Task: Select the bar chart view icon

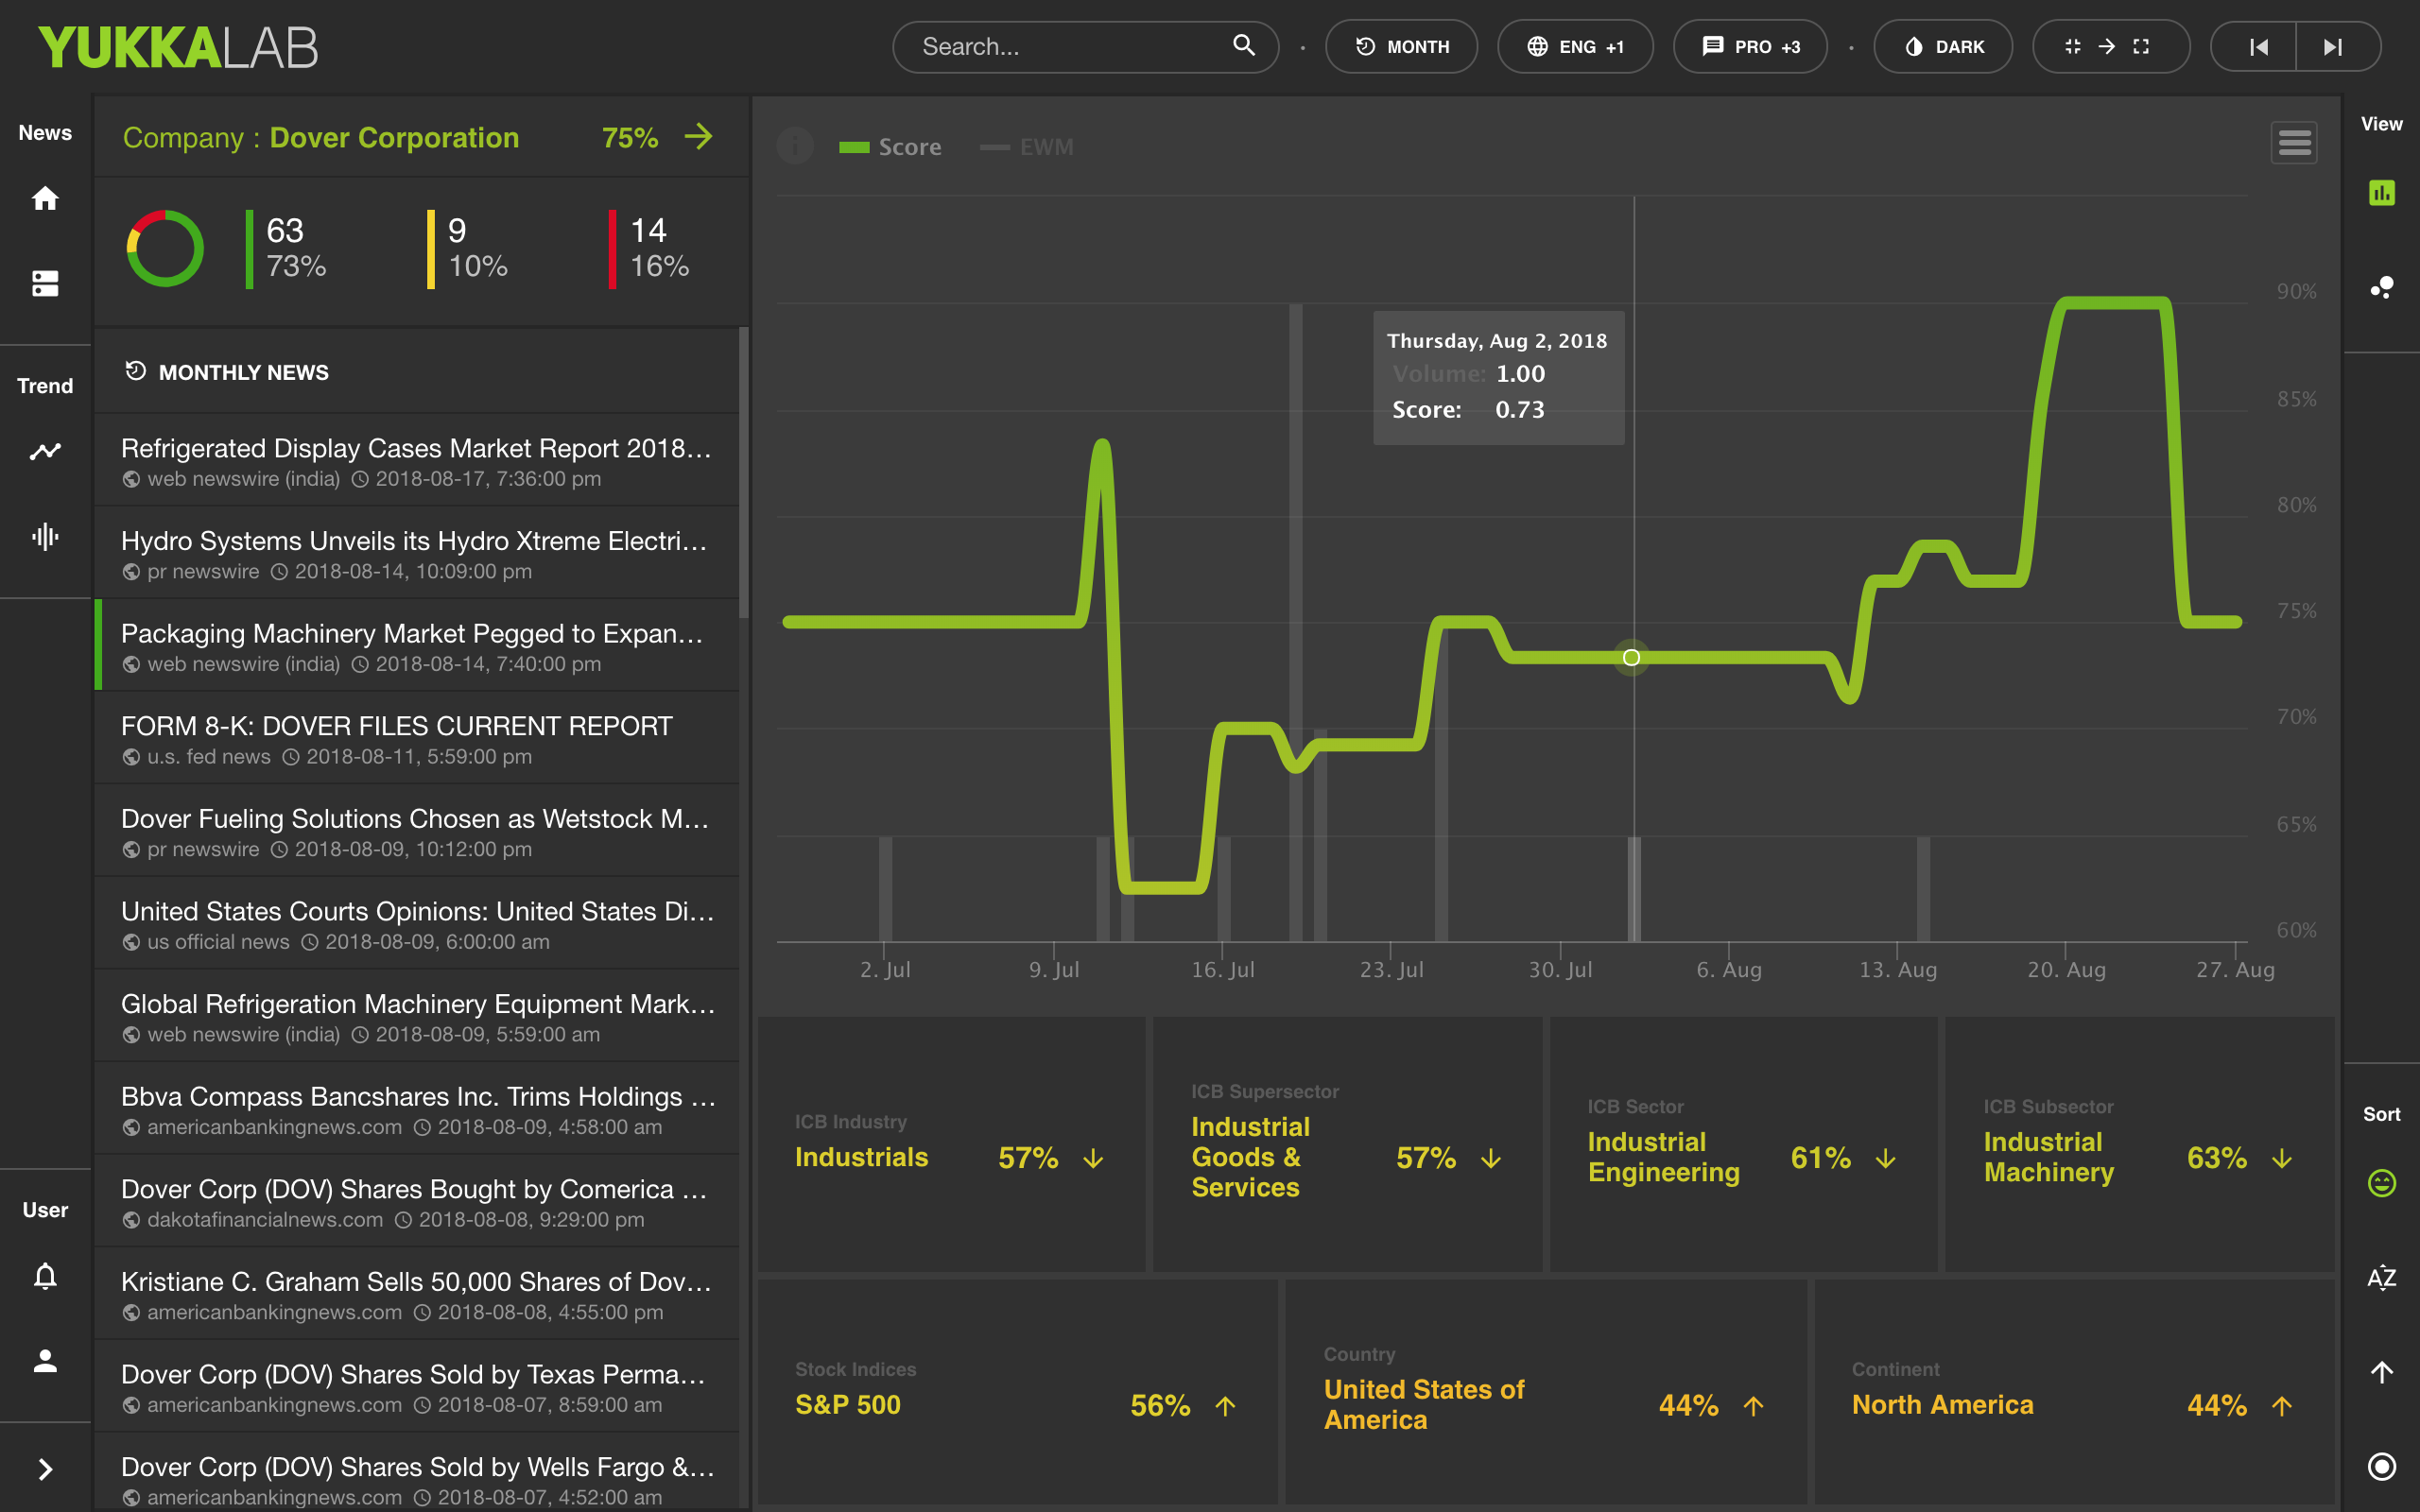Action: [2381, 193]
